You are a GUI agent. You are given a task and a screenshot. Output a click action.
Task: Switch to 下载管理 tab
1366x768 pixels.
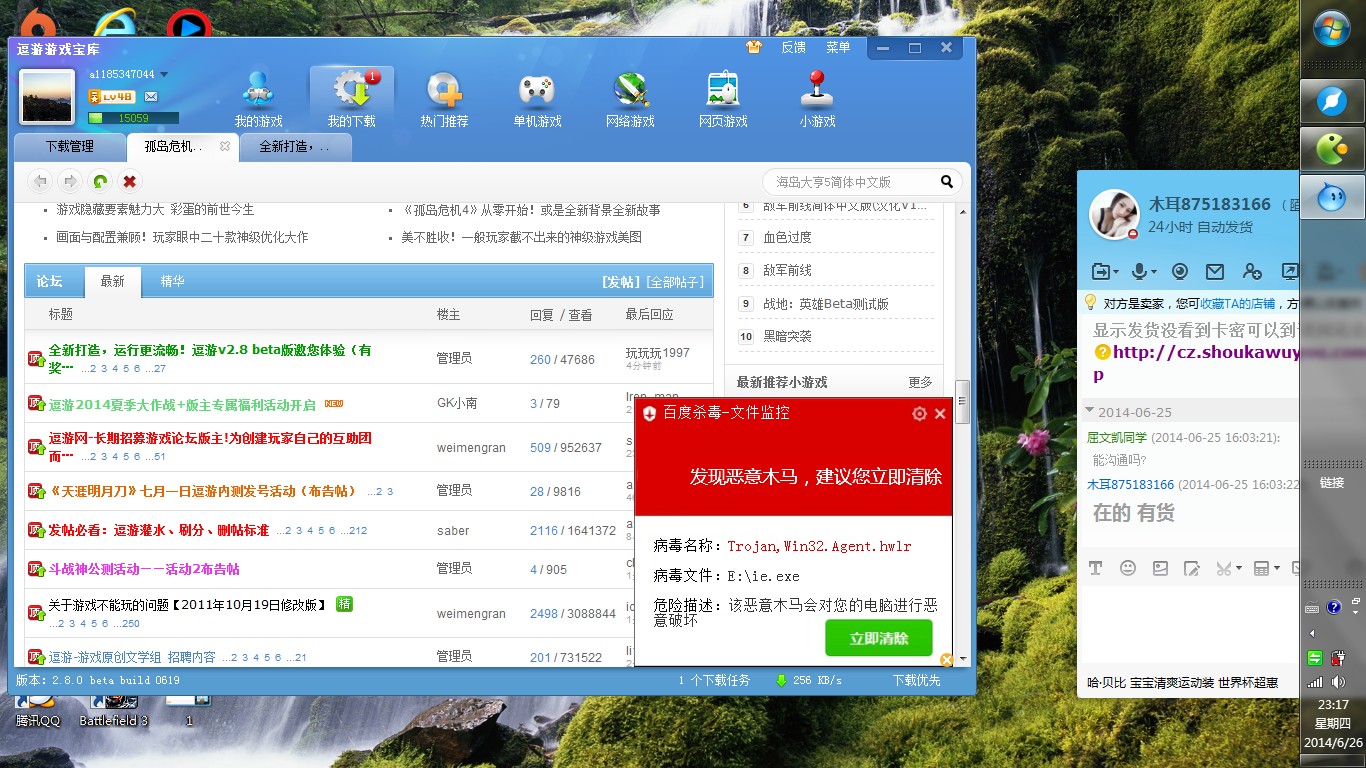(70, 147)
